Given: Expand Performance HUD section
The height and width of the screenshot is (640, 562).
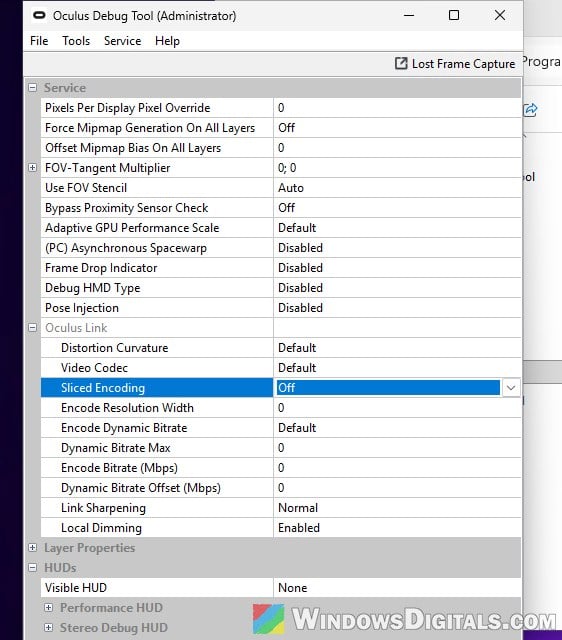Looking at the screenshot, I should pyautogui.click(x=49, y=608).
